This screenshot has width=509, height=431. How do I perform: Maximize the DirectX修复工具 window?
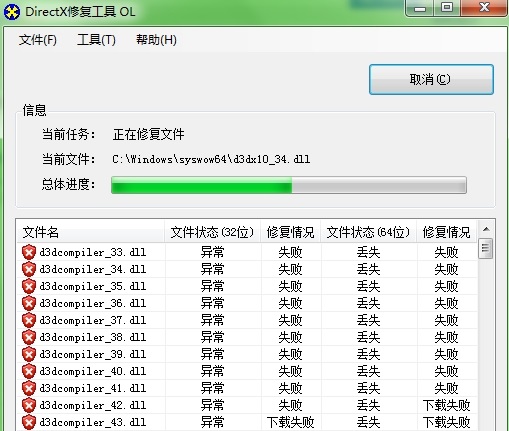coord(447,8)
